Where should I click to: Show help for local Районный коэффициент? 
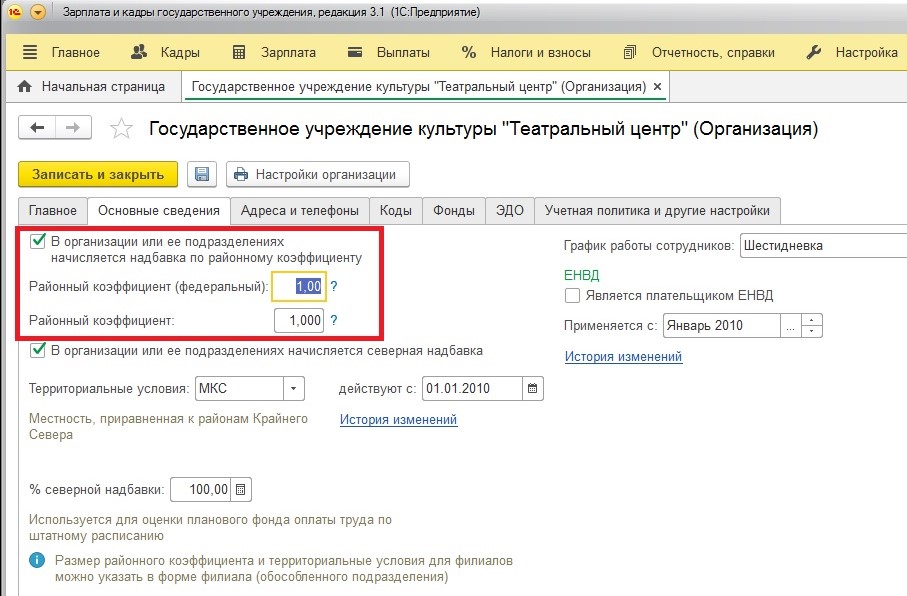click(x=334, y=321)
